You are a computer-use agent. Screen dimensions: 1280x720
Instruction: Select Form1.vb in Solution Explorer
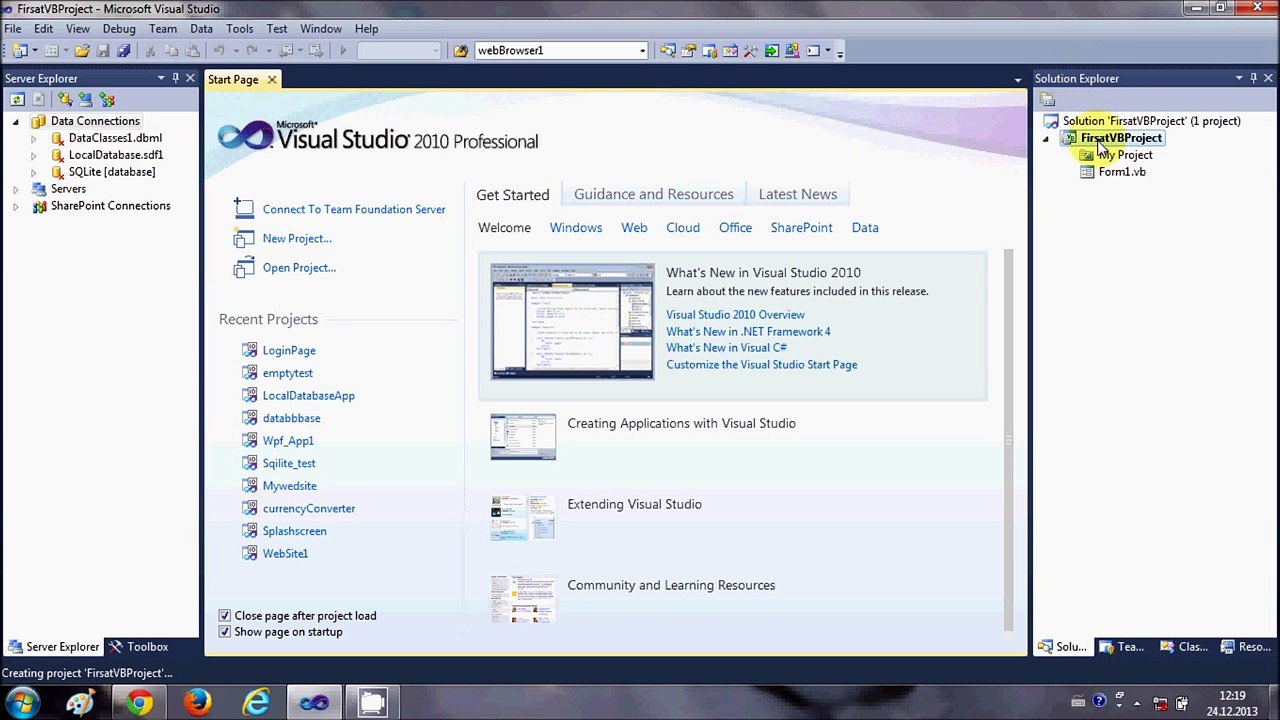click(x=1122, y=172)
